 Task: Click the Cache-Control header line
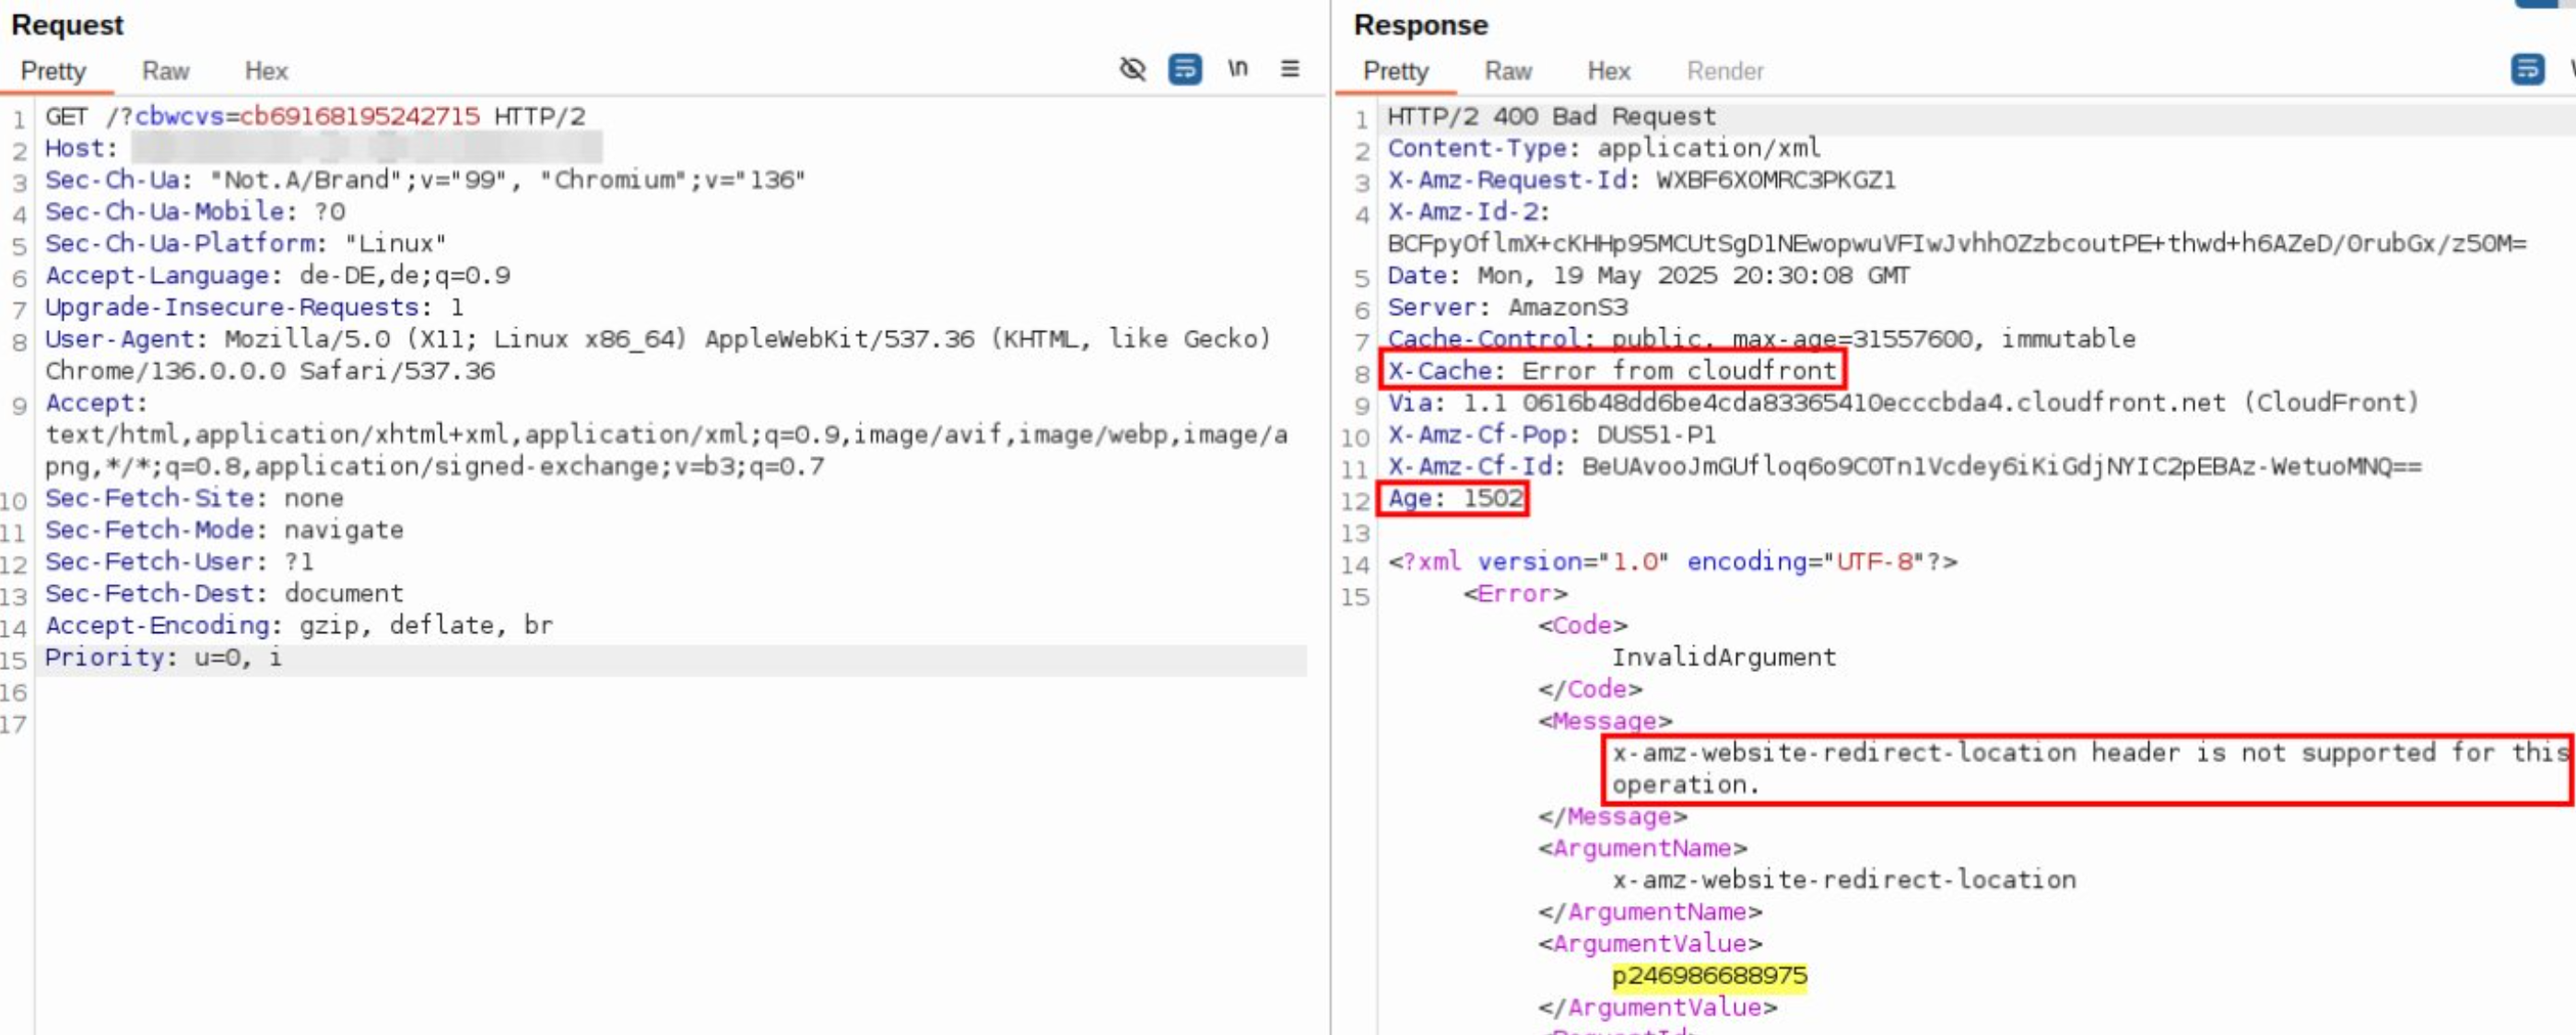click(x=1761, y=339)
